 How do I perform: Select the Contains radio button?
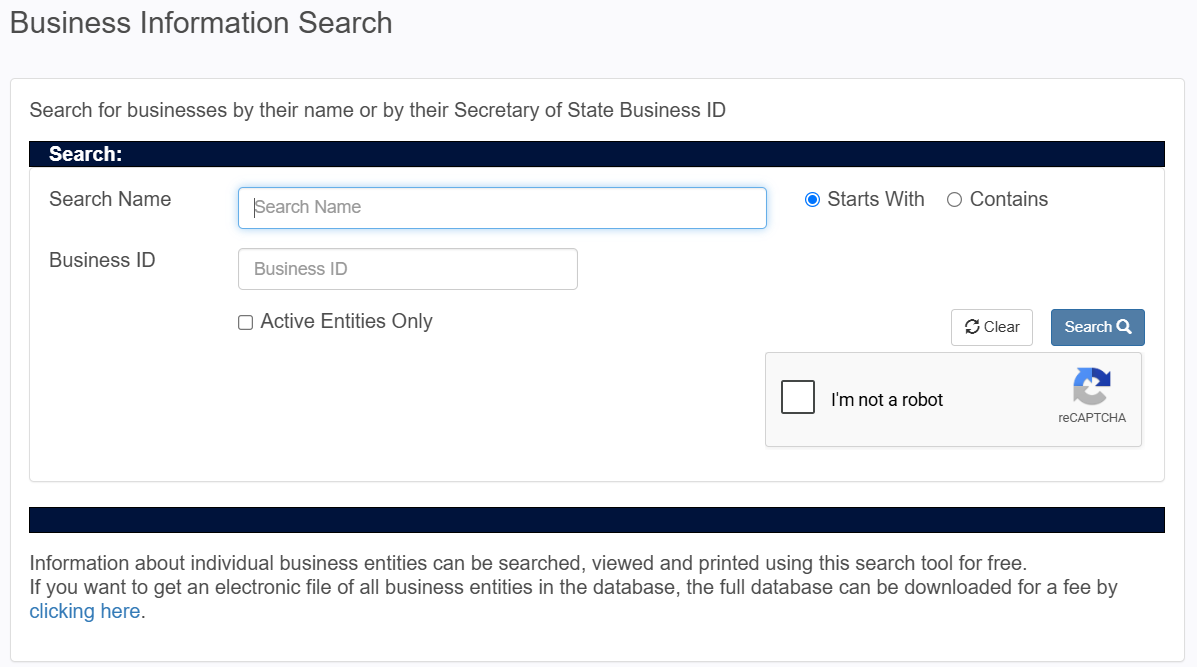[x=954, y=200]
